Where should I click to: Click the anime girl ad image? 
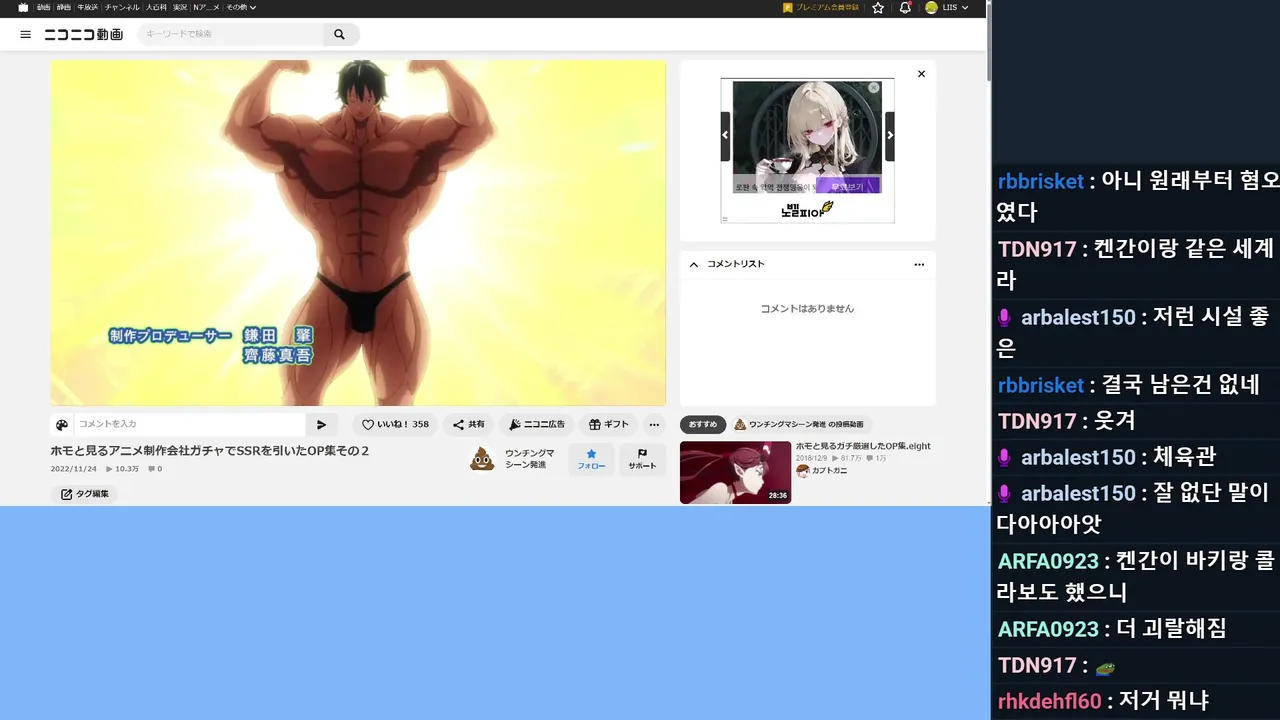tap(807, 137)
